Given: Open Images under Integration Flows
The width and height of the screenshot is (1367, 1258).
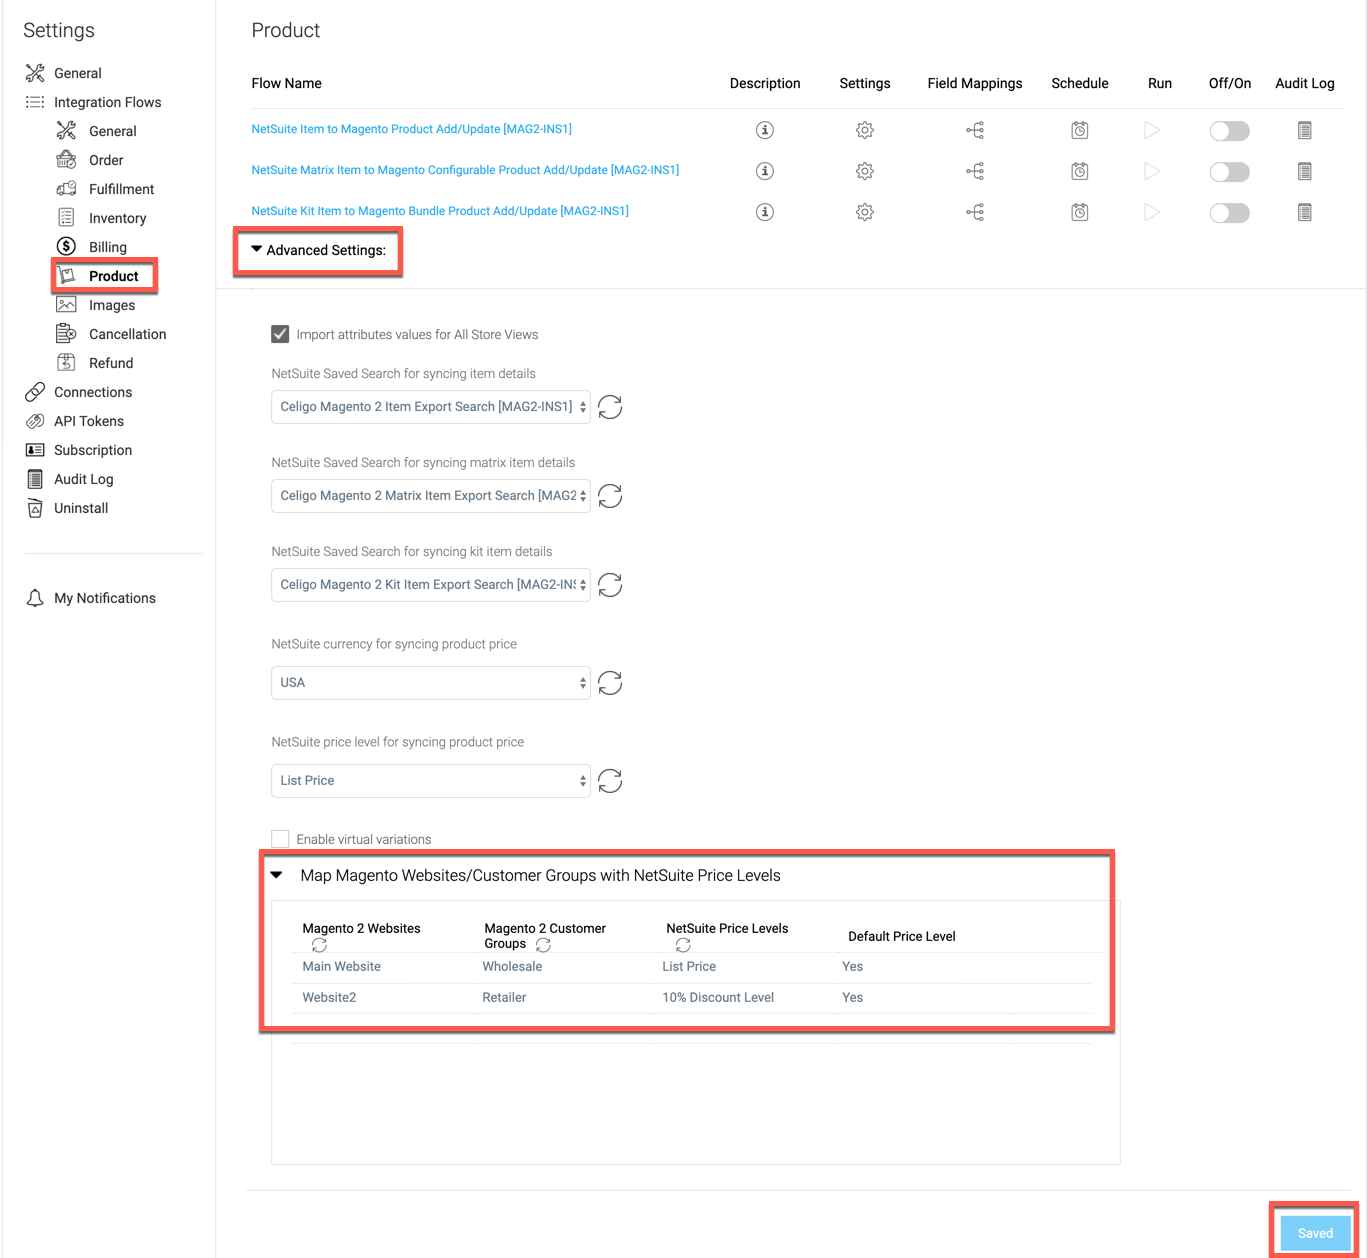Looking at the screenshot, I should (x=96, y=305).
